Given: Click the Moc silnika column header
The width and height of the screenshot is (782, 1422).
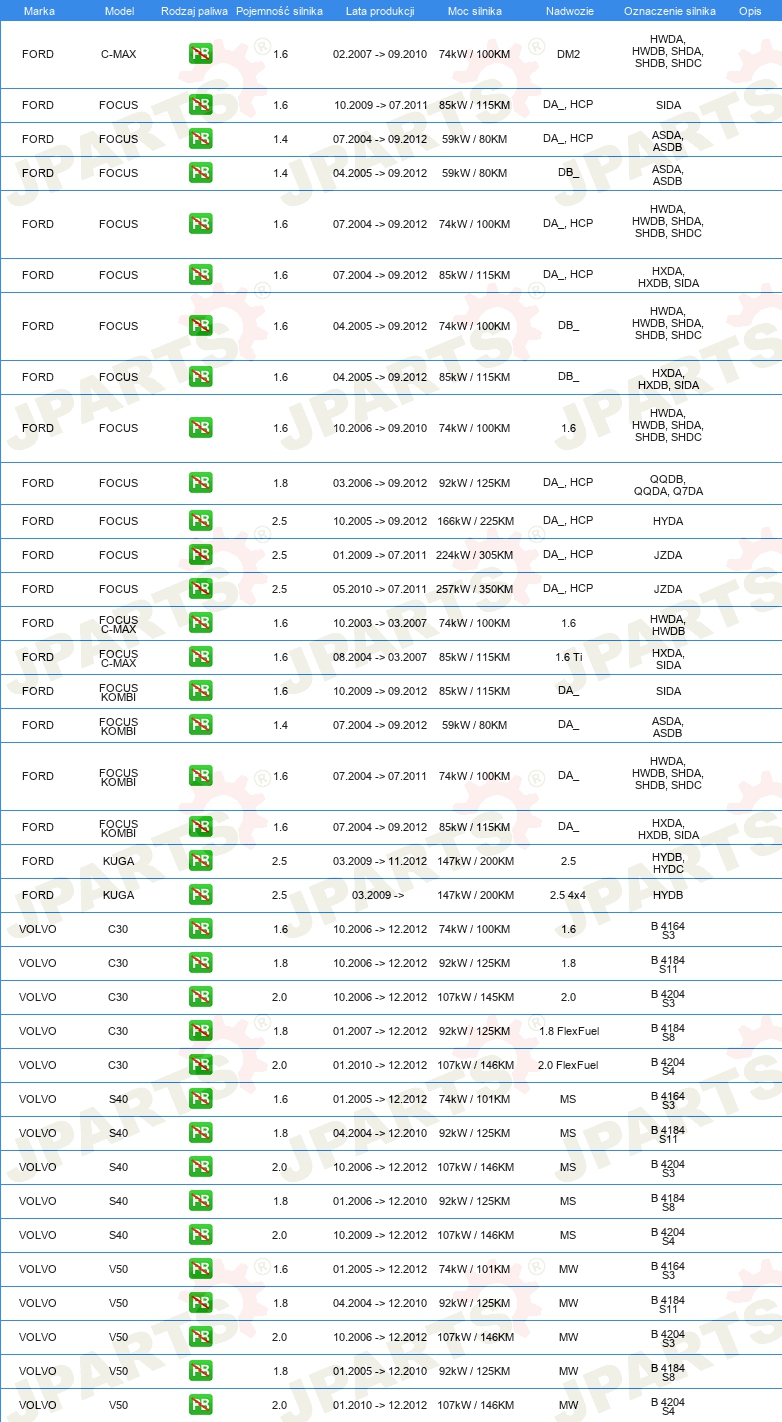Looking at the screenshot, I should pyautogui.click(x=474, y=10).
